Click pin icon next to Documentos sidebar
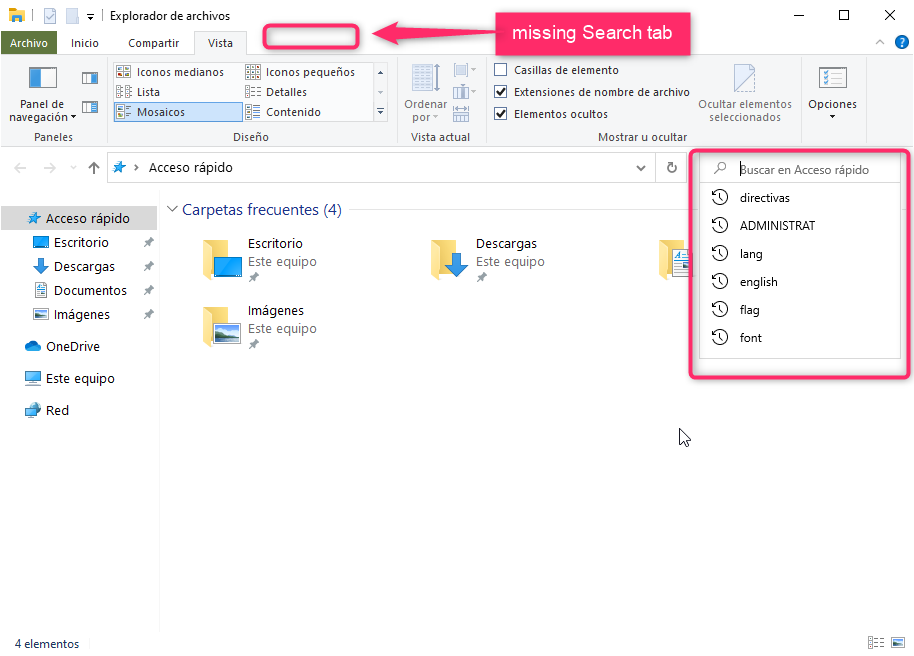 (149, 290)
